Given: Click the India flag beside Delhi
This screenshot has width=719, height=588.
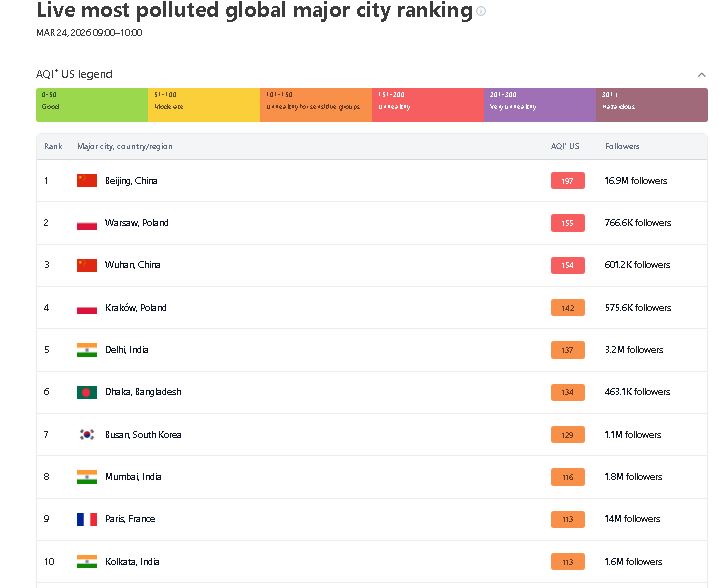Looking at the screenshot, I should click(87, 350).
